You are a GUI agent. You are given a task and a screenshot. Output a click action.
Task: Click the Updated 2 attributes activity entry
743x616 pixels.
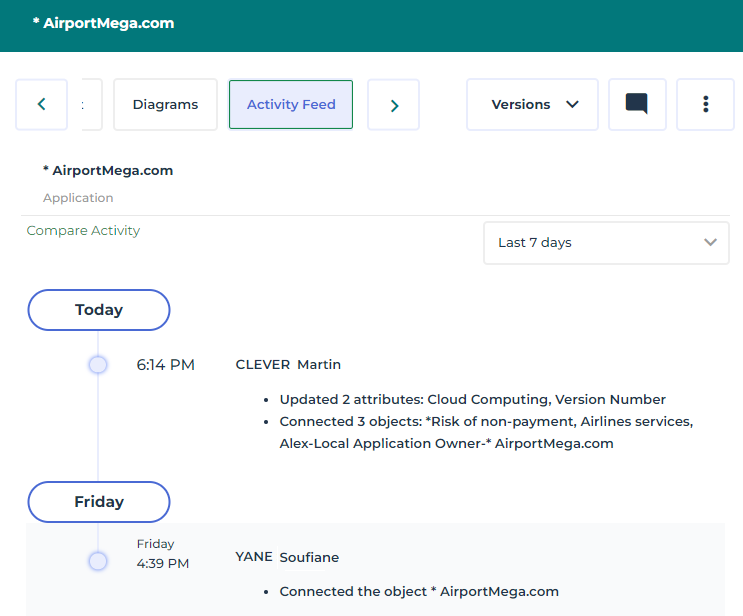[x=472, y=399]
